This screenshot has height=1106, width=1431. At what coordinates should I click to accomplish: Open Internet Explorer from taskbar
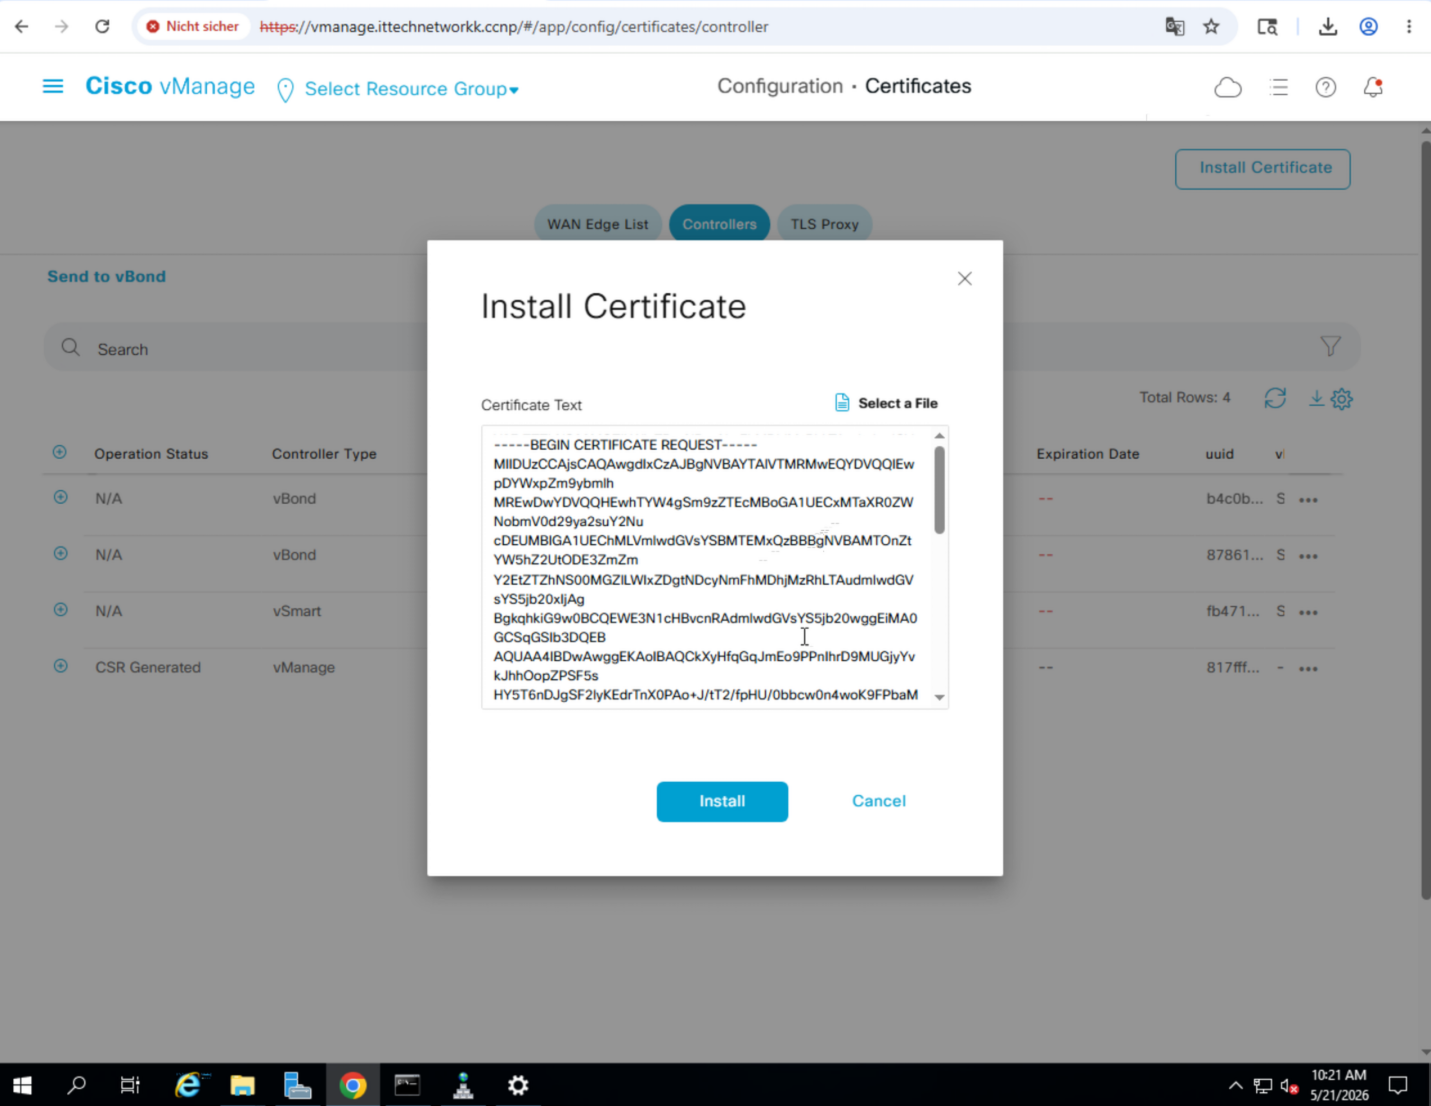point(188,1085)
